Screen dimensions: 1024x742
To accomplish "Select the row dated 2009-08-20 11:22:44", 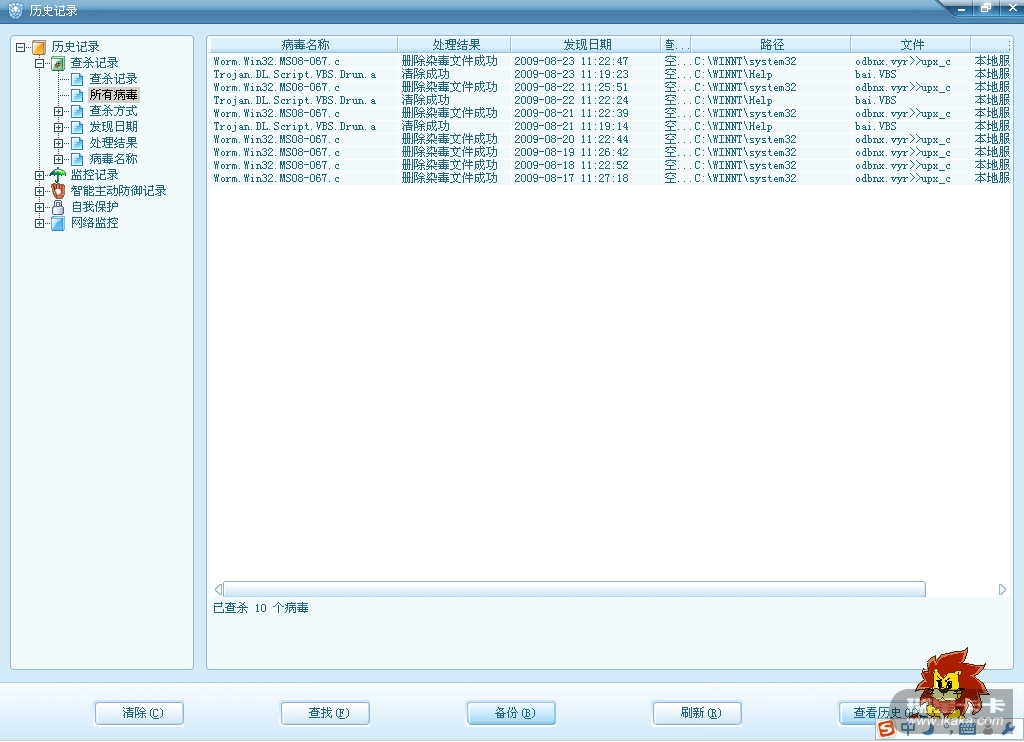I will click(610, 140).
